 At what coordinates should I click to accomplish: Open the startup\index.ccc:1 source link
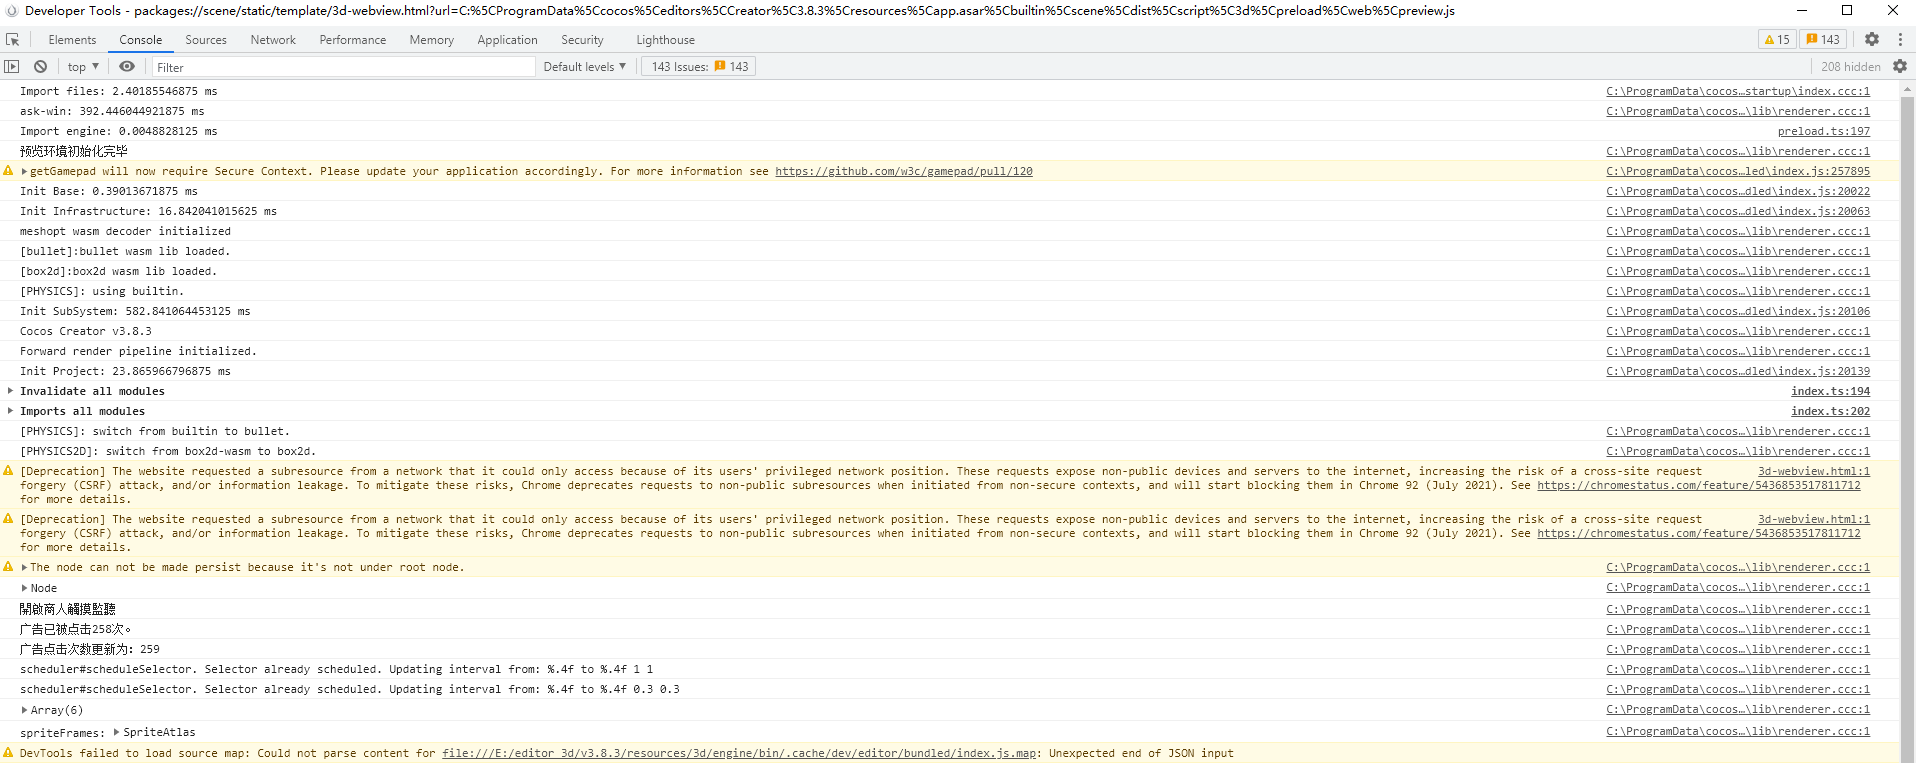coord(1738,91)
